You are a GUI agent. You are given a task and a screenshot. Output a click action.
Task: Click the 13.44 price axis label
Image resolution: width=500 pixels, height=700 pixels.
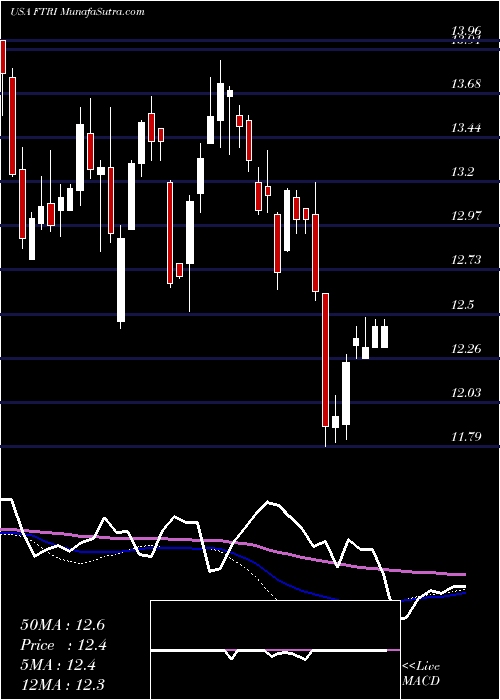coord(466,128)
